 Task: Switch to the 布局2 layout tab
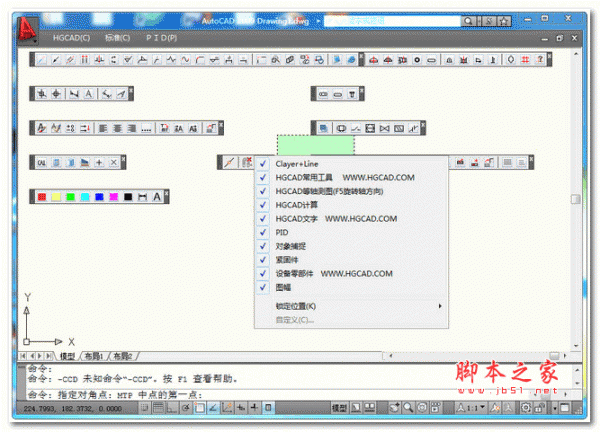[123, 356]
